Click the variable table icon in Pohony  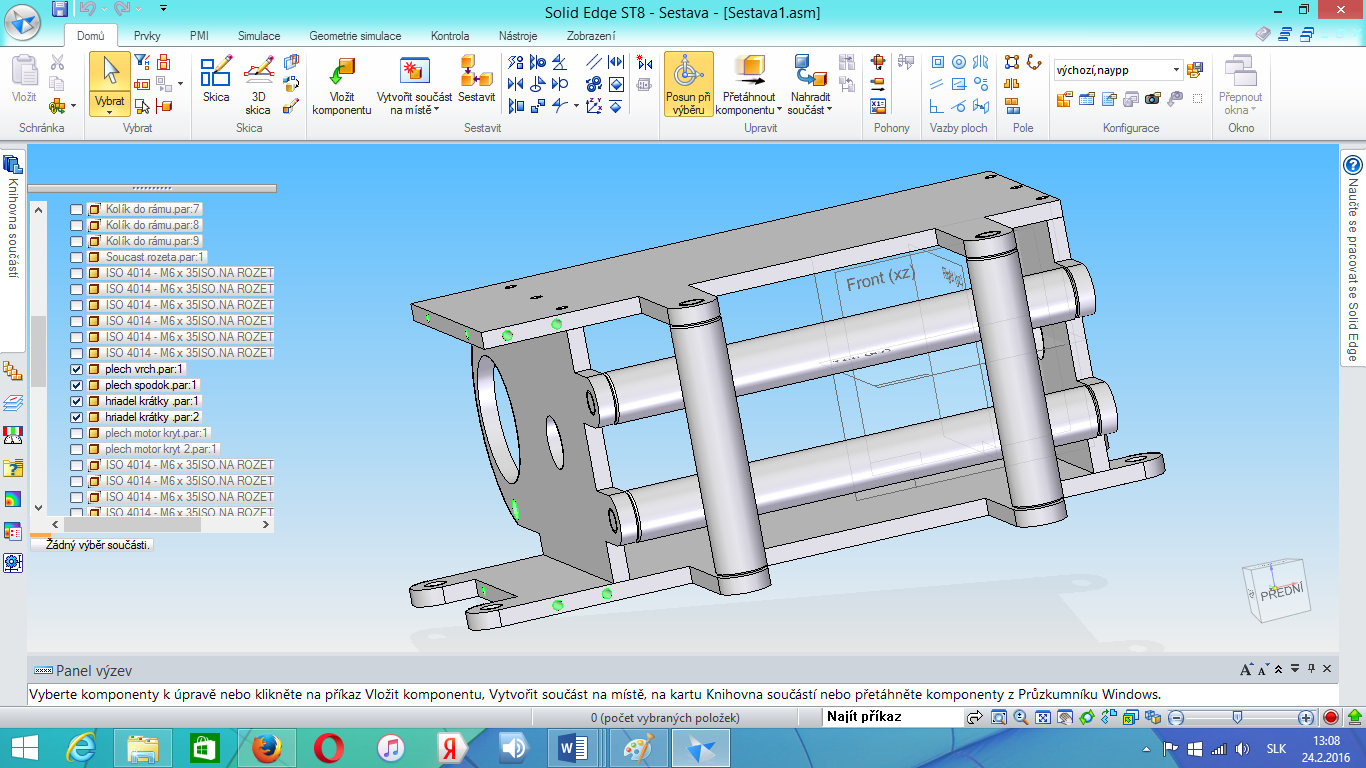[878, 106]
